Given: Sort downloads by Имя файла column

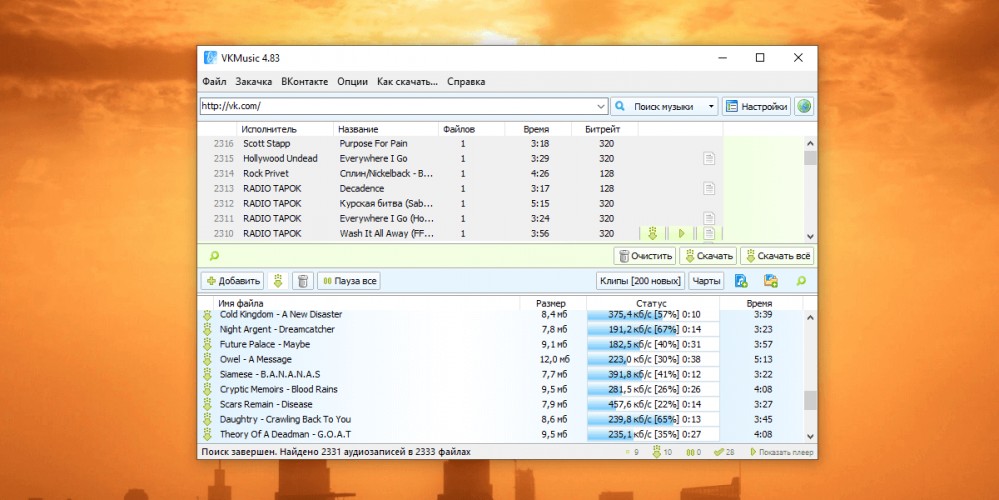Looking at the screenshot, I should pyautogui.click(x=366, y=303).
